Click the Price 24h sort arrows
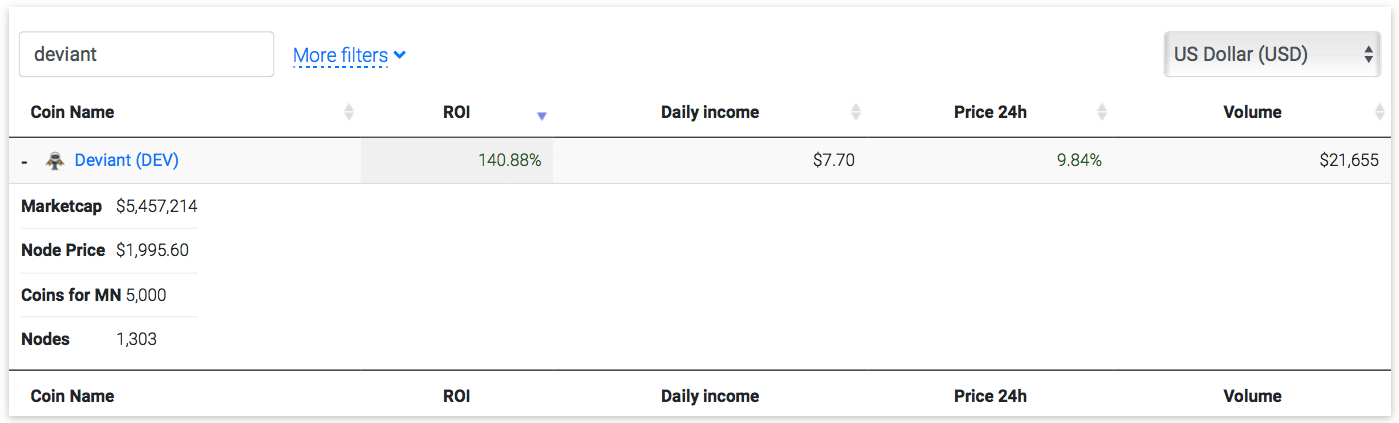 [1102, 112]
